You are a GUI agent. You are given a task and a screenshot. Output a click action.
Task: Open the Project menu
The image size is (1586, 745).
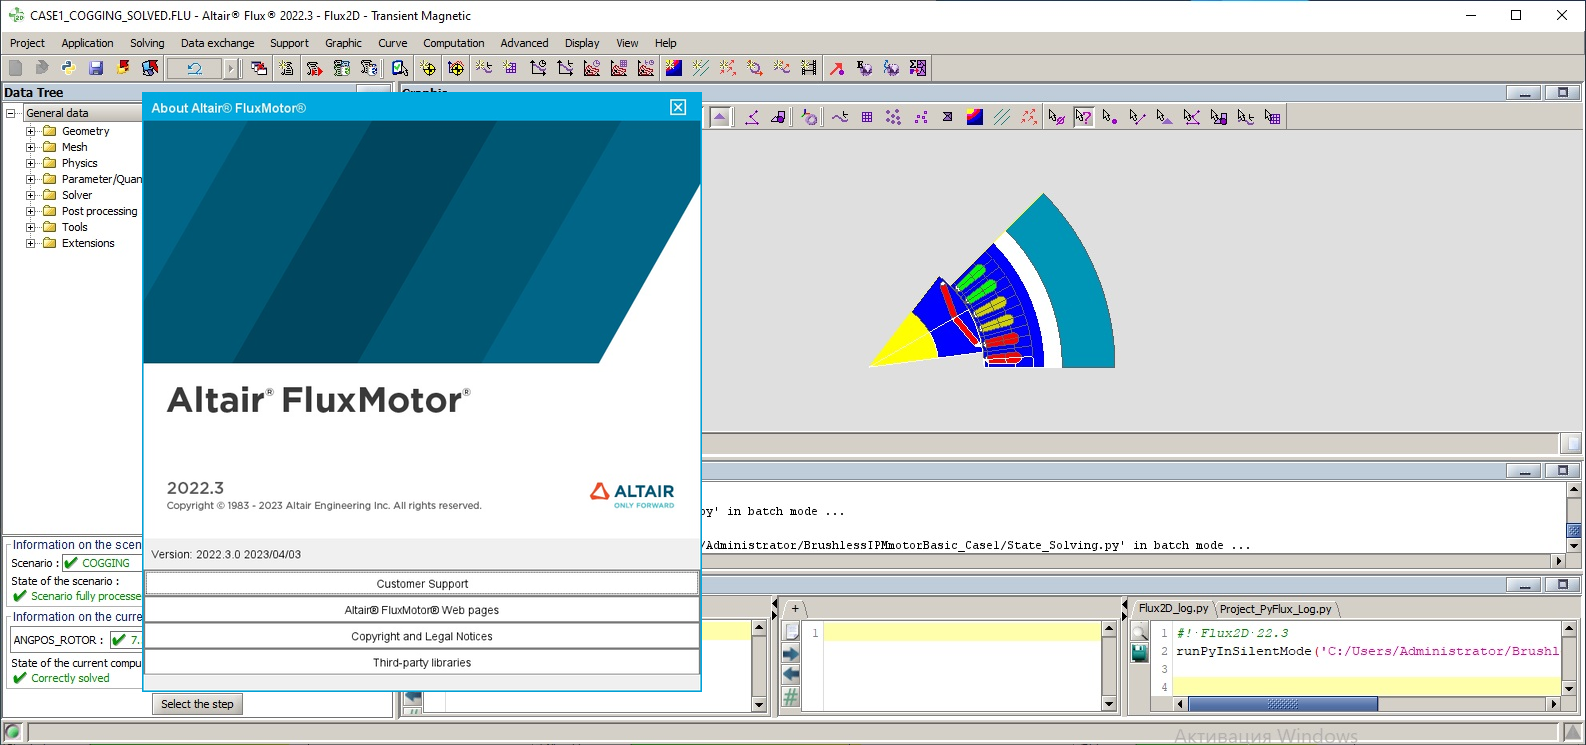coord(27,43)
